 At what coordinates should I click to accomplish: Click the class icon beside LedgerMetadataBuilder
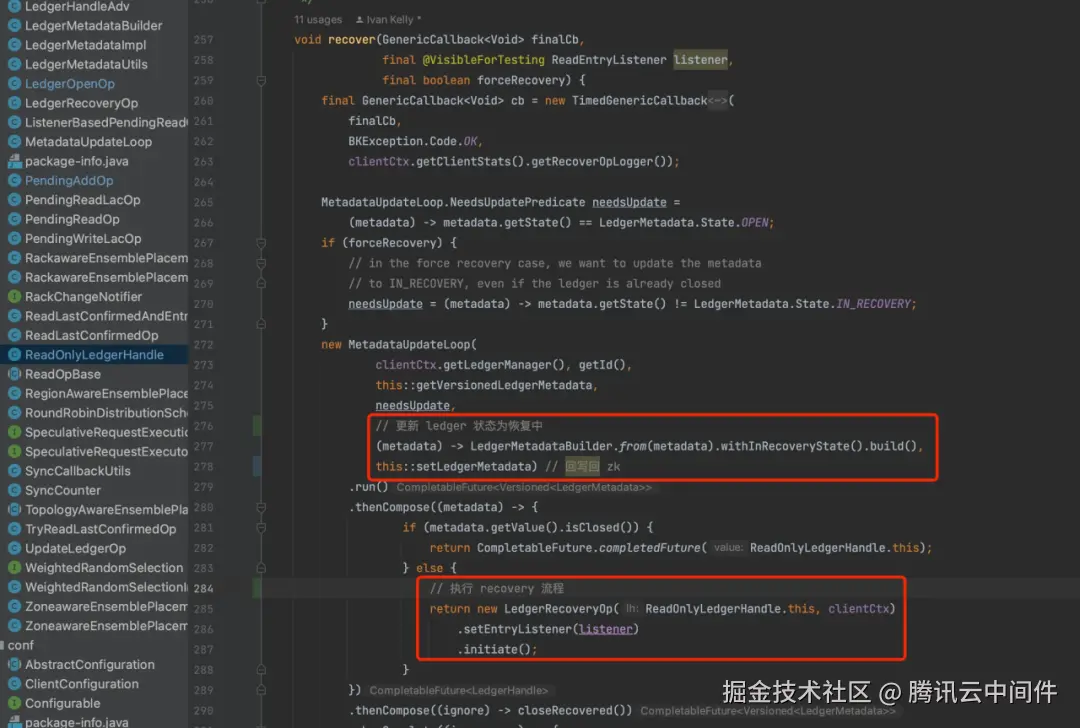tap(14, 25)
